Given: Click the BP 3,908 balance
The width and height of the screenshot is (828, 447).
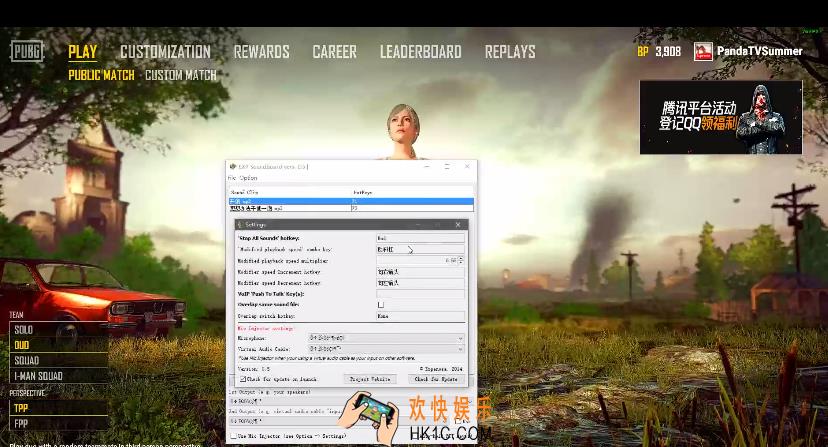Looking at the screenshot, I should pyautogui.click(x=659, y=51).
